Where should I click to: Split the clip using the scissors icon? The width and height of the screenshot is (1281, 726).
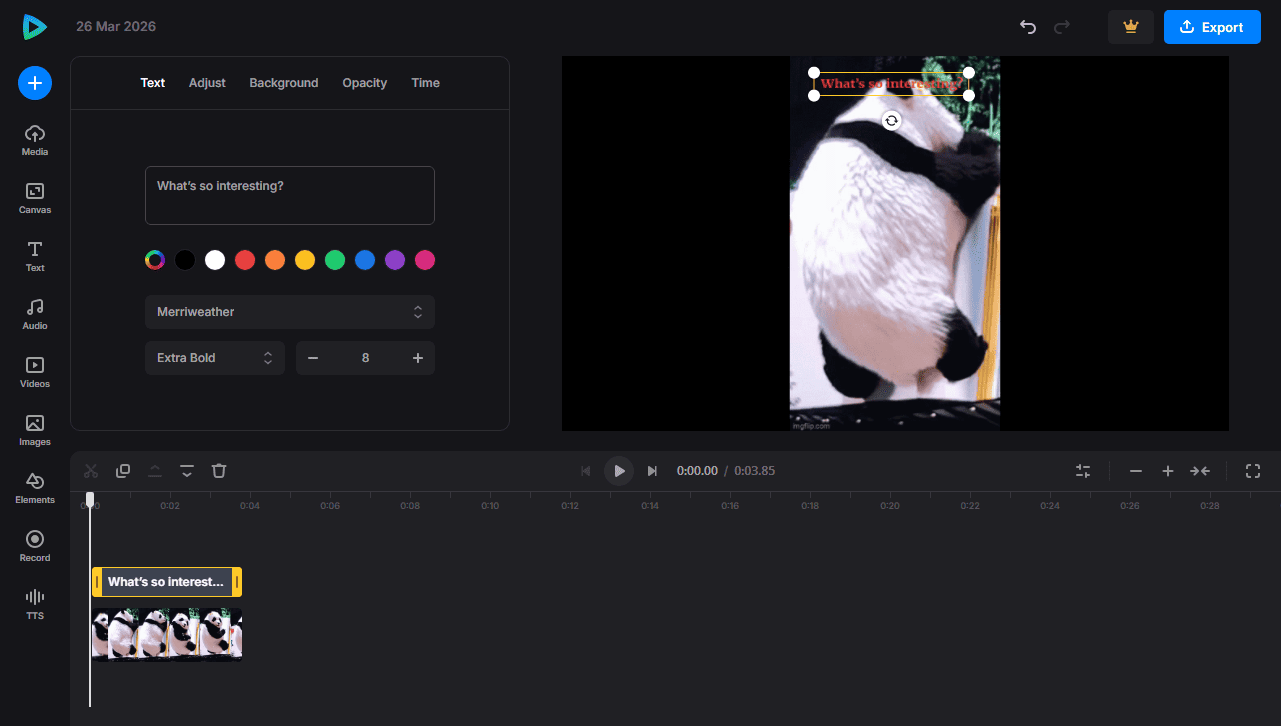coord(90,470)
